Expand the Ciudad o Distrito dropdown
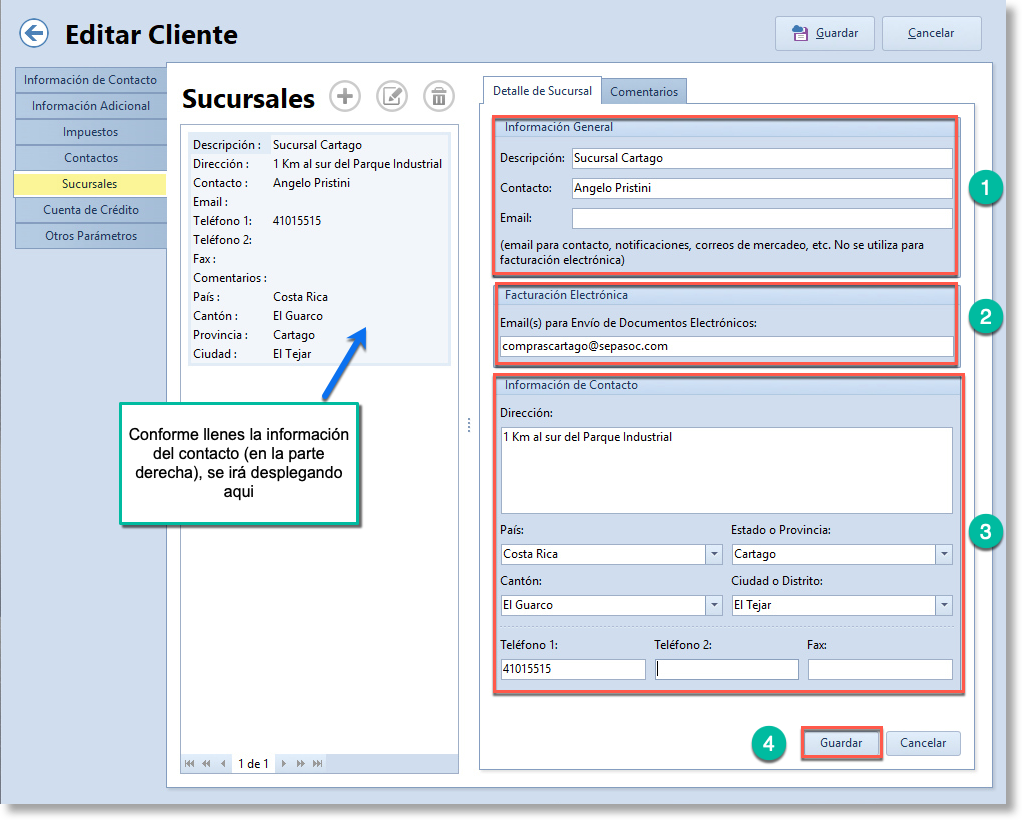Viewport: 1022px width, 820px height. [944, 605]
